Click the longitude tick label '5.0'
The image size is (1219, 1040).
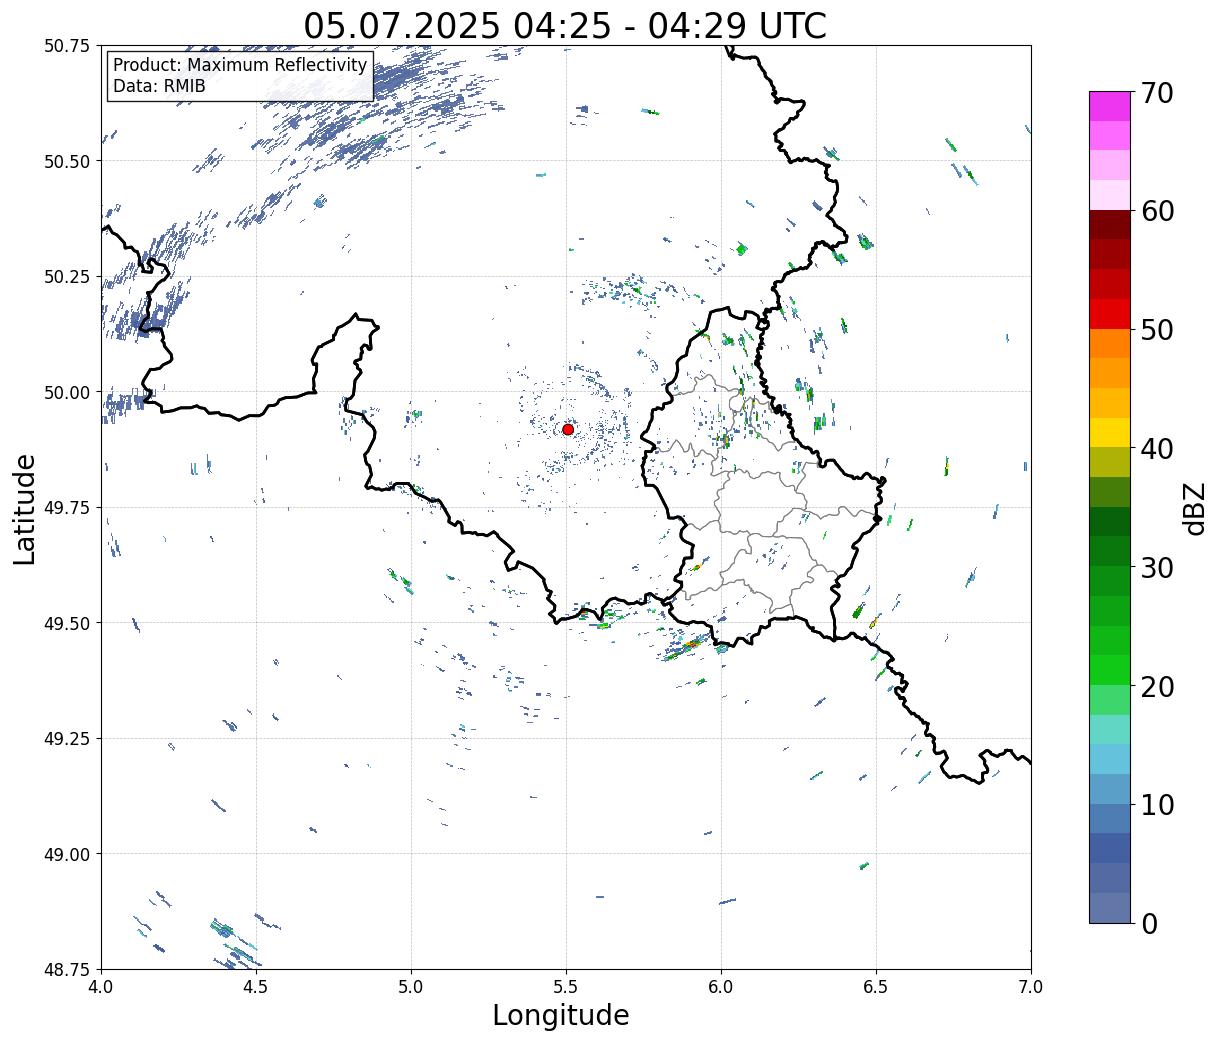411,987
